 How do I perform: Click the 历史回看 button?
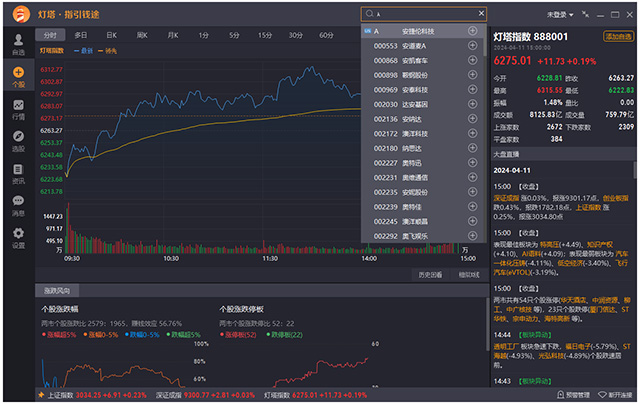click(430, 275)
